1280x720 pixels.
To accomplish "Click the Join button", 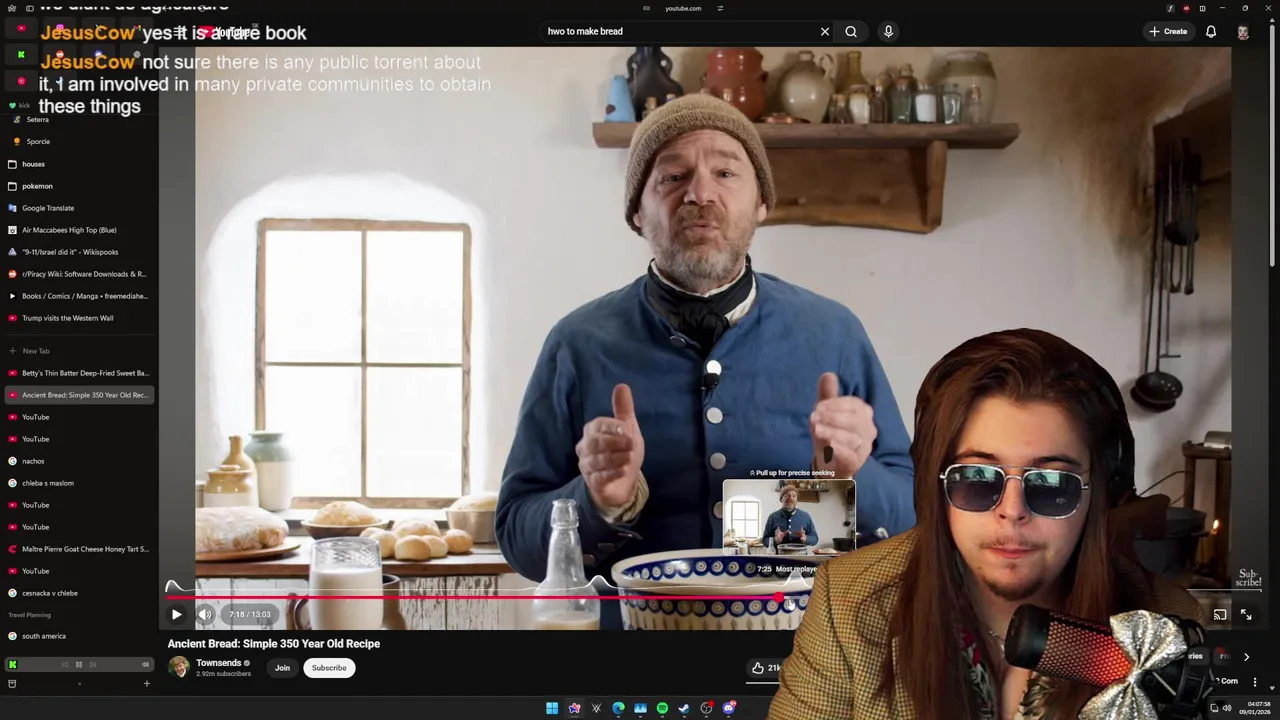I will [x=282, y=668].
